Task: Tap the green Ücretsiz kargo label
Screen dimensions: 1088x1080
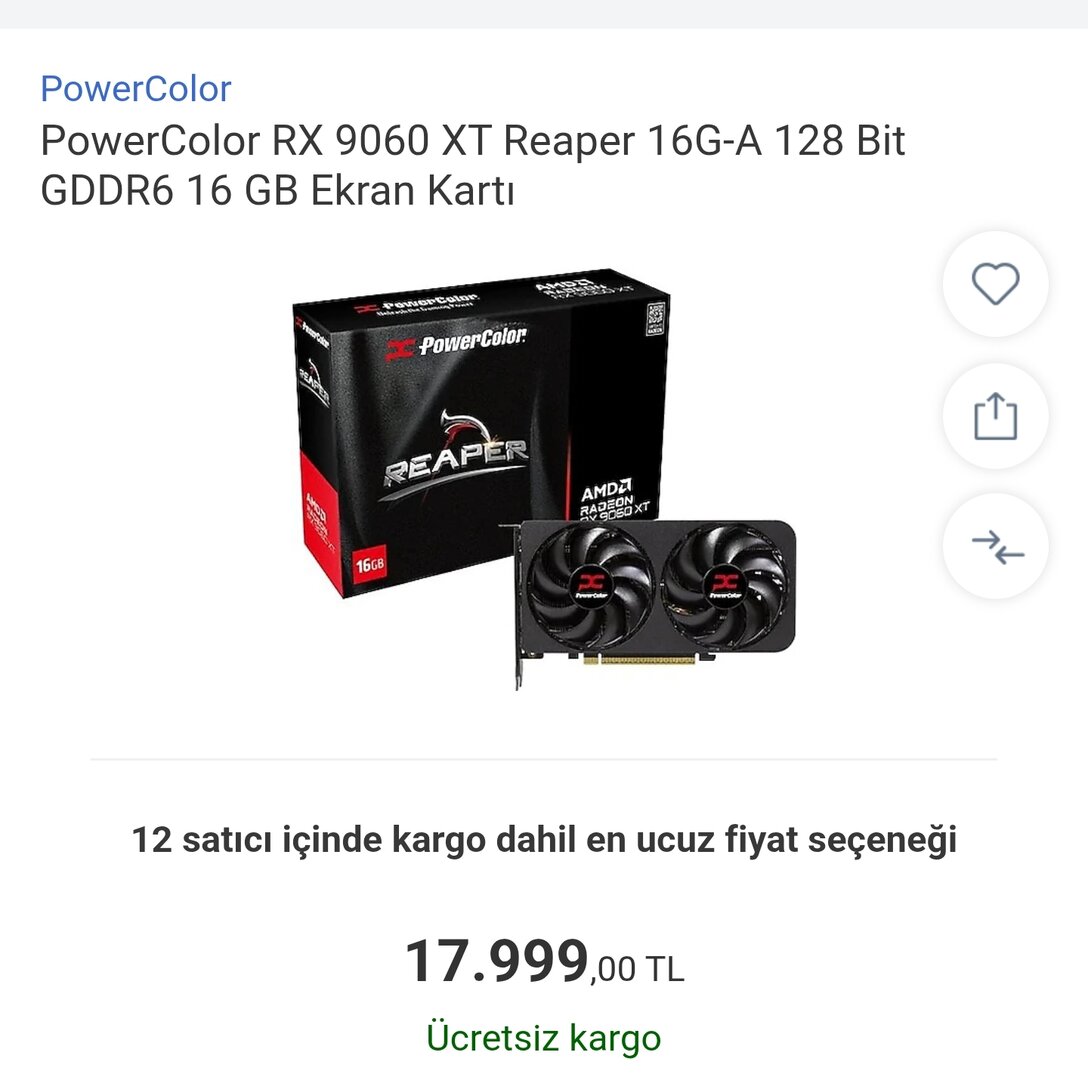Action: pos(543,1038)
